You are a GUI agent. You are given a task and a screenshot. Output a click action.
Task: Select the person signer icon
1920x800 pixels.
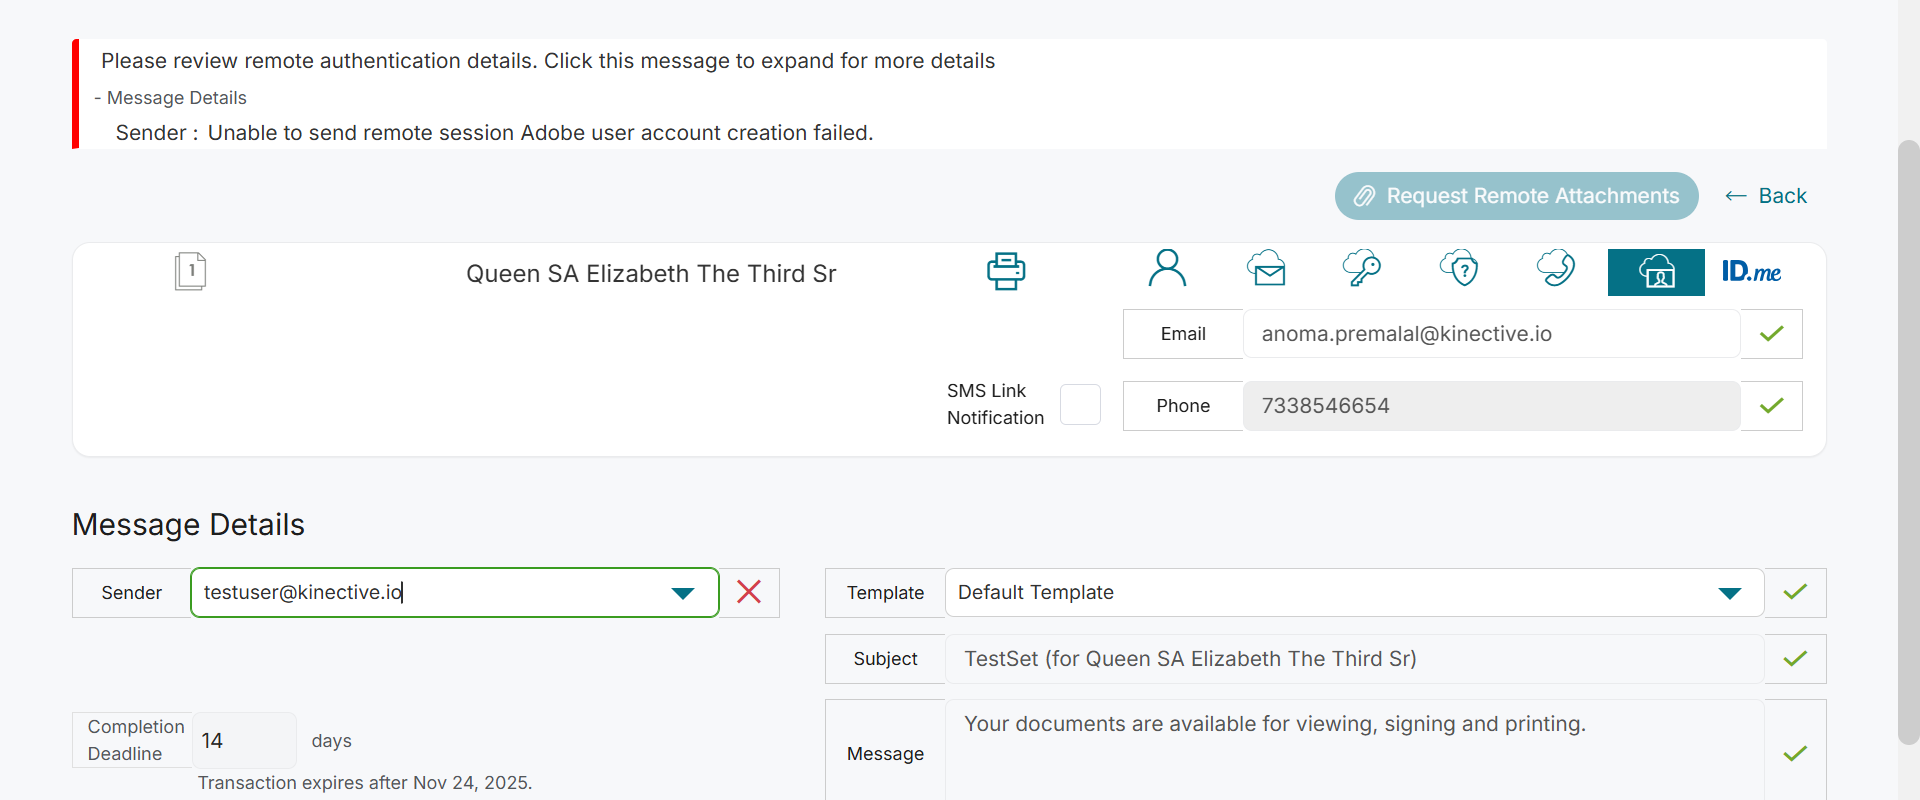click(x=1167, y=269)
